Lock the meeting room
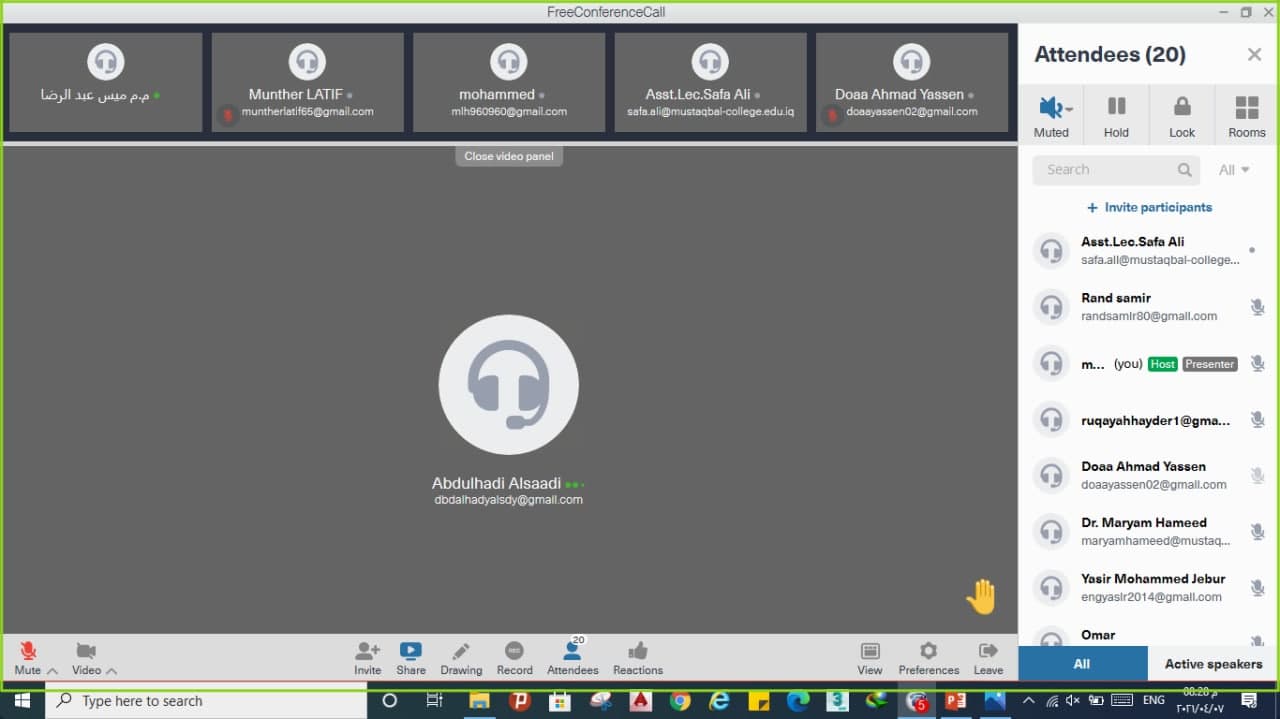Screen dimensions: 1280x719 coord(1182,113)
